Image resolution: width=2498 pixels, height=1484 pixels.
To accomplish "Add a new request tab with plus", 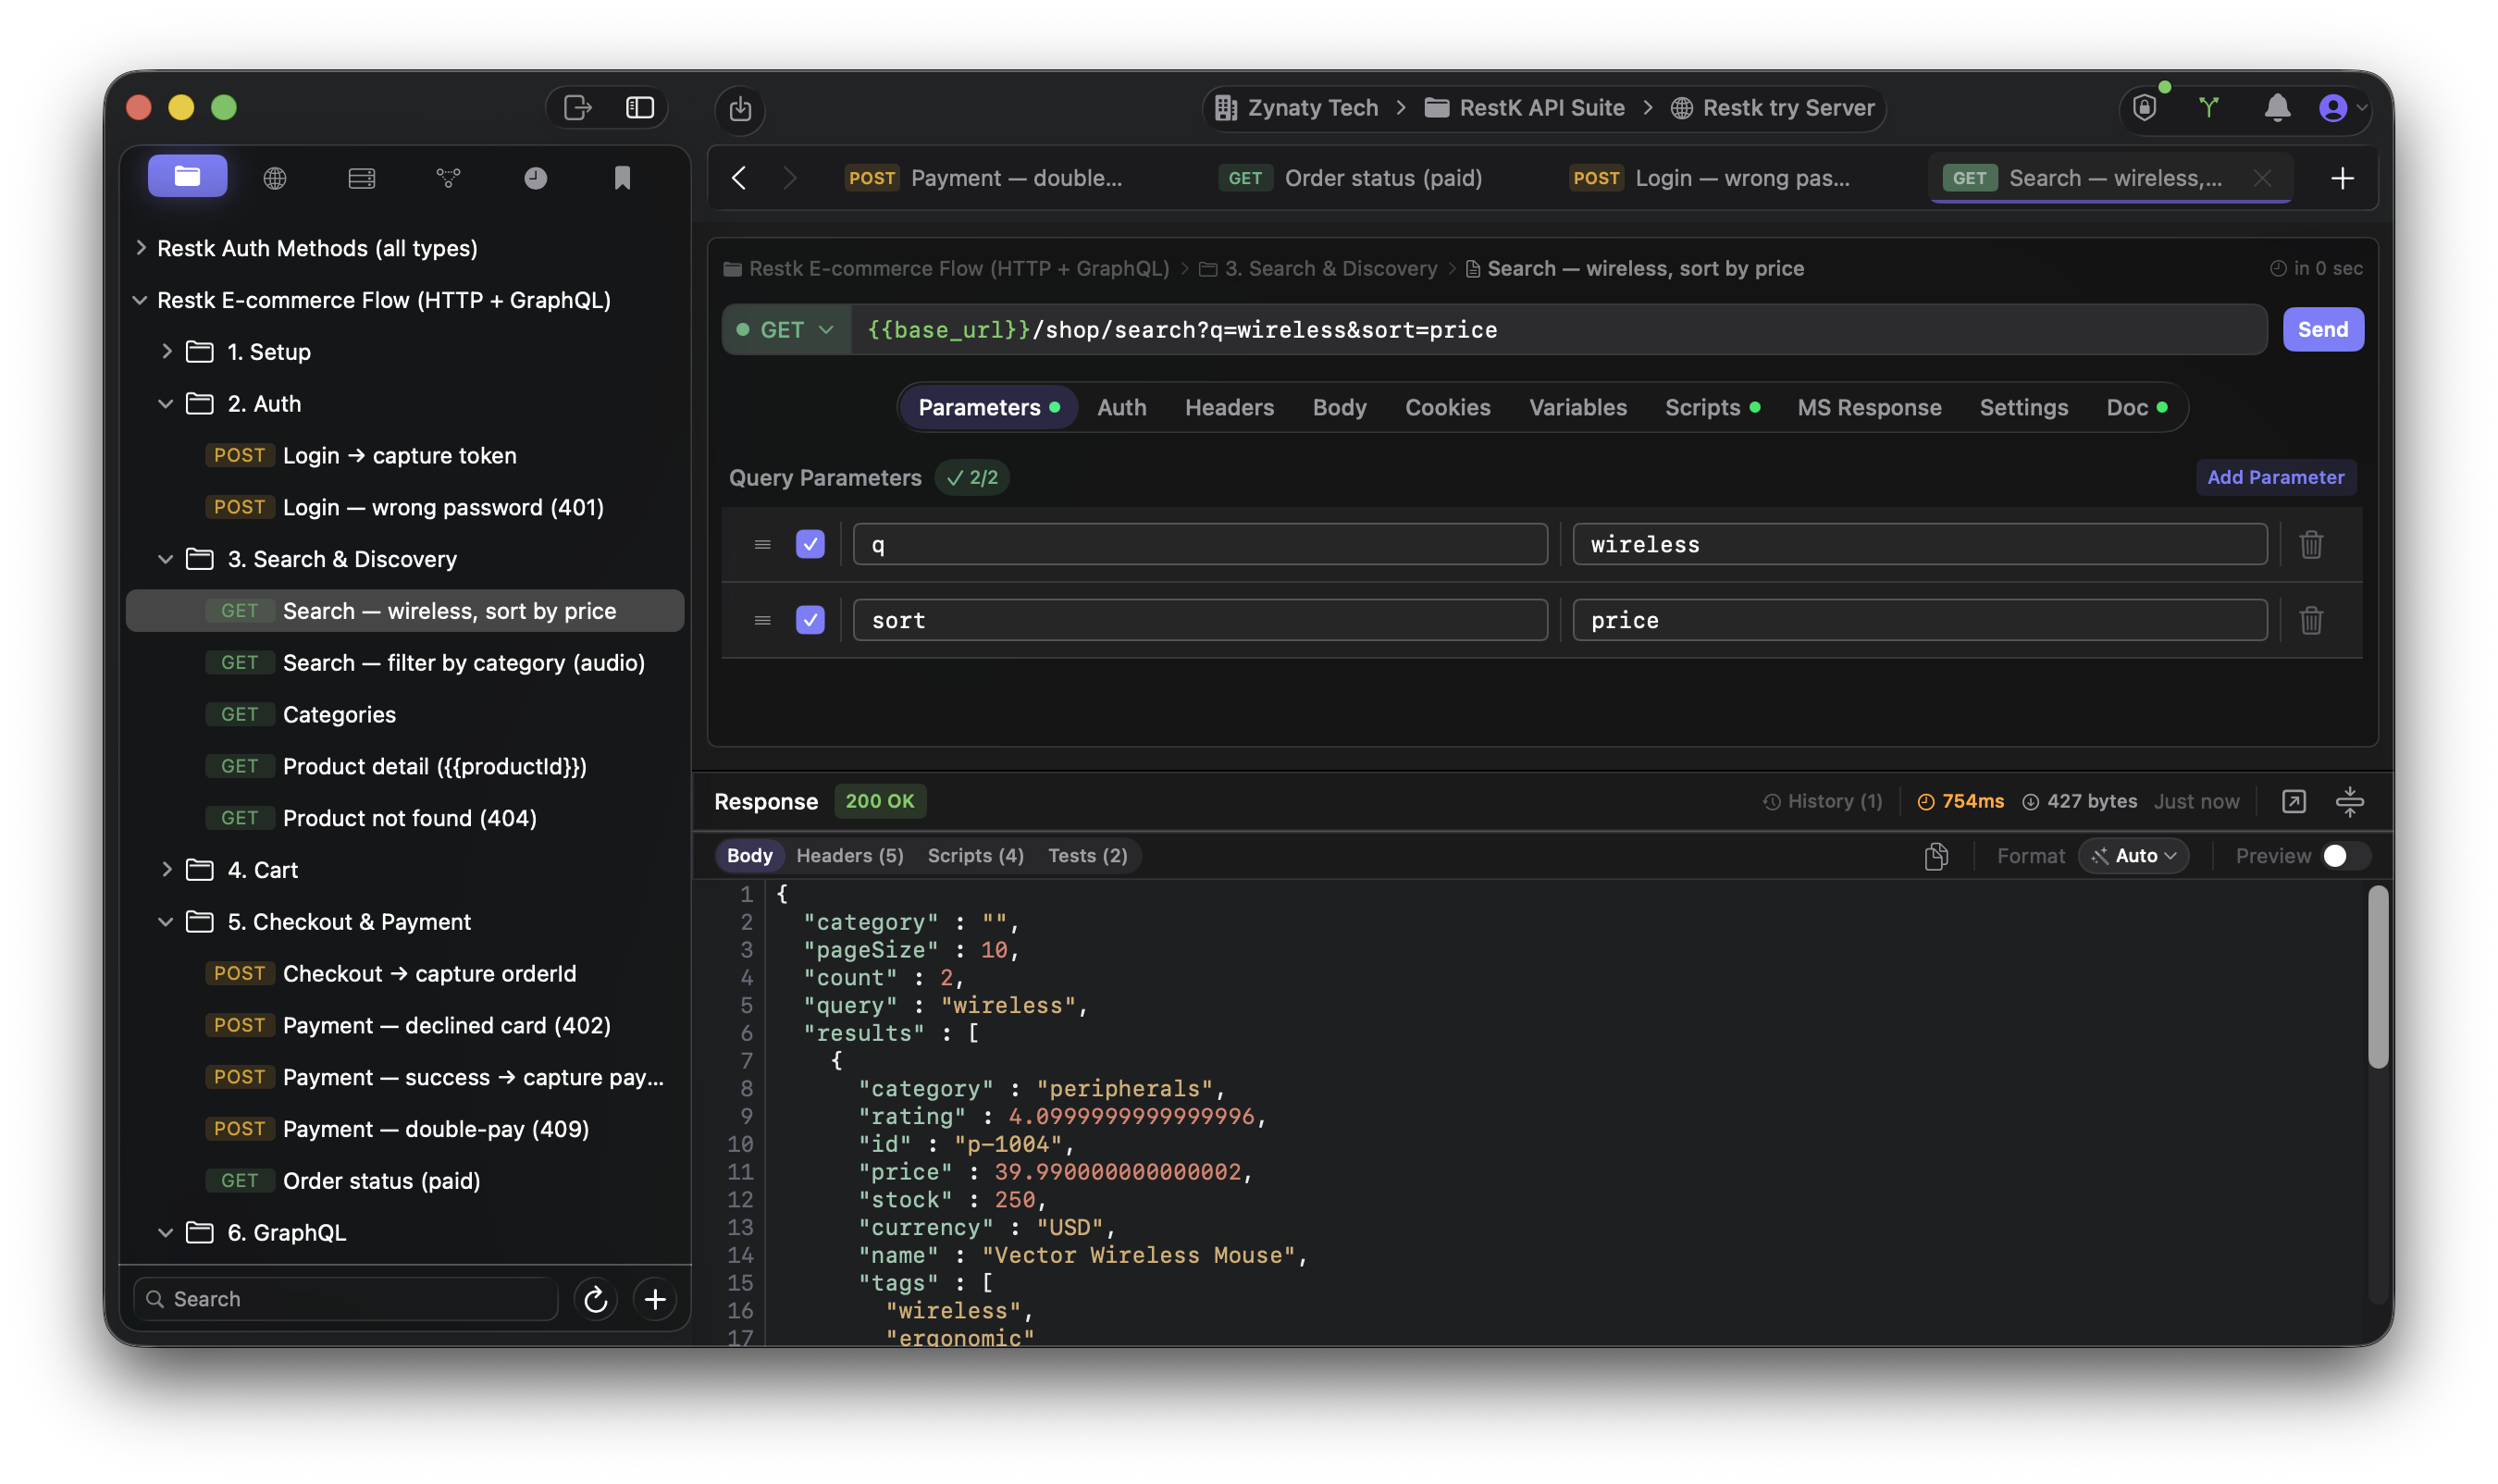I will pyautogui.click(x=2342, y=178).
